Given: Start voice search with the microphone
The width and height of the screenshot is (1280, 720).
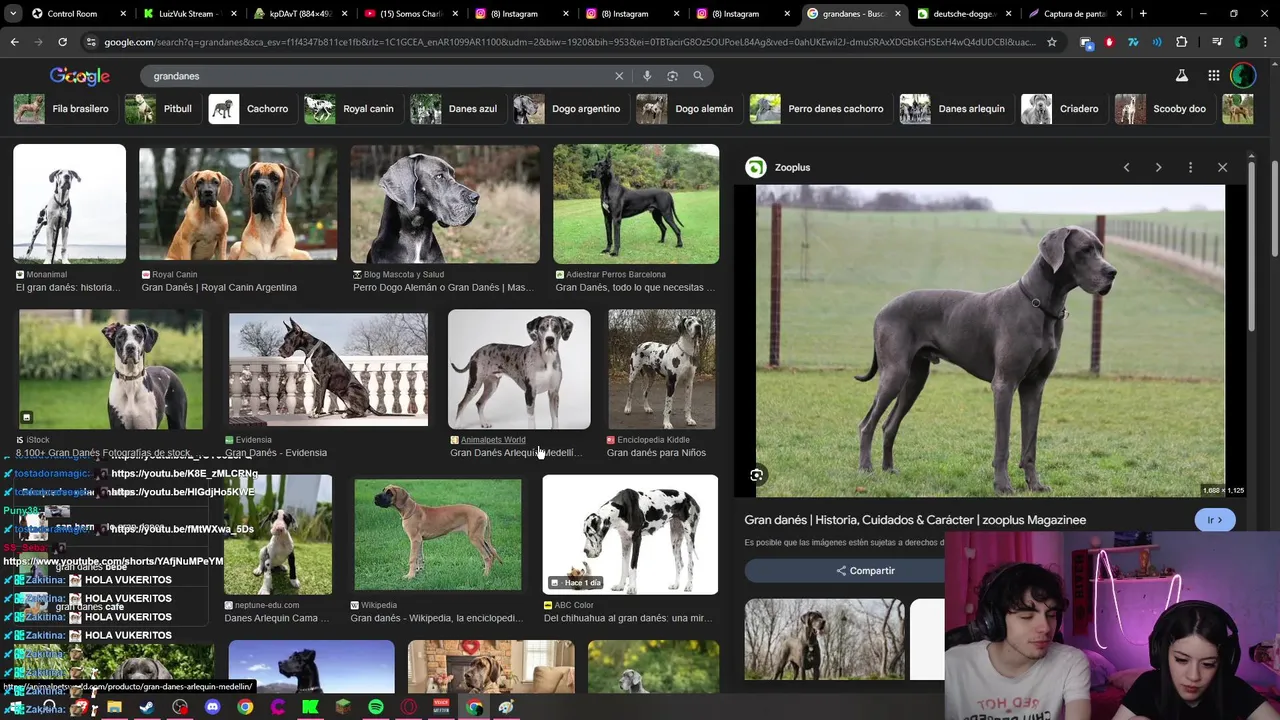Looking at the screenshot, I should (x=647, y=76).
